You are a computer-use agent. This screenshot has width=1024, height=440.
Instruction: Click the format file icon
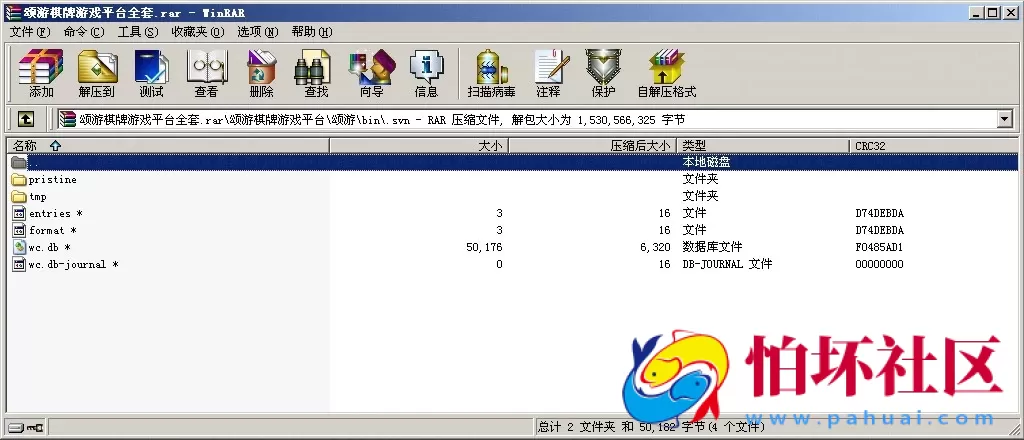[x=19, y=230]
